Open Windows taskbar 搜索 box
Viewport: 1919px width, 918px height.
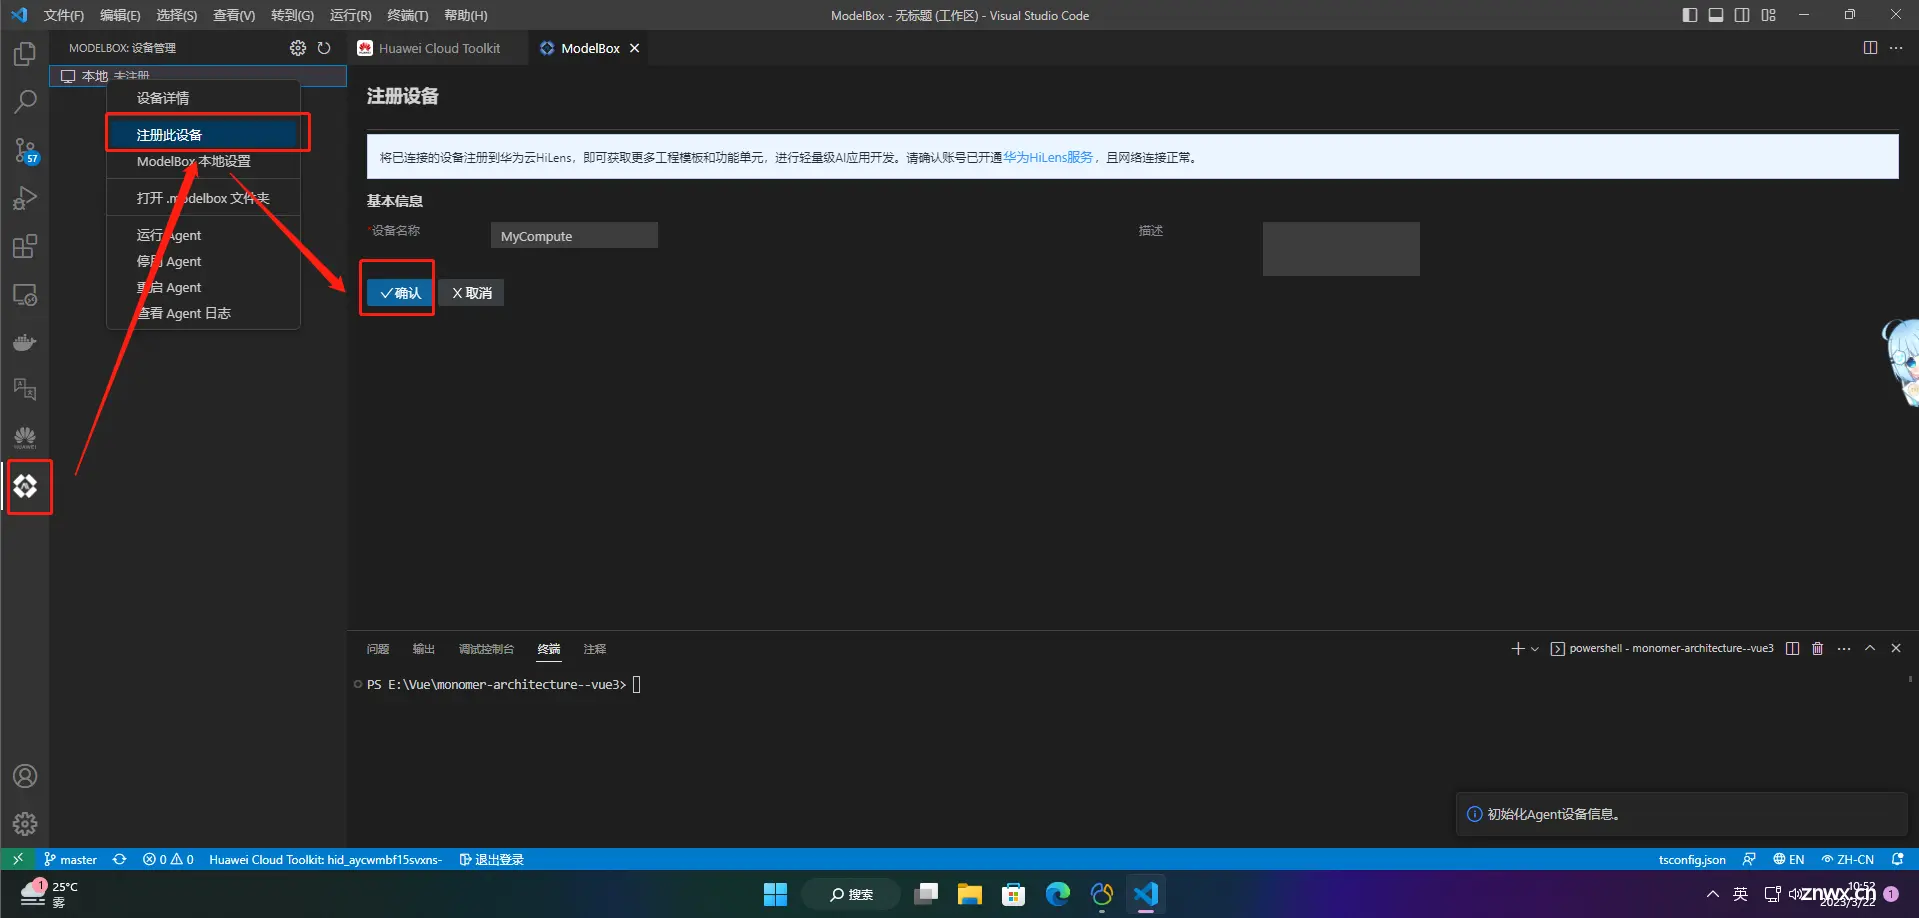pos(851,894)
